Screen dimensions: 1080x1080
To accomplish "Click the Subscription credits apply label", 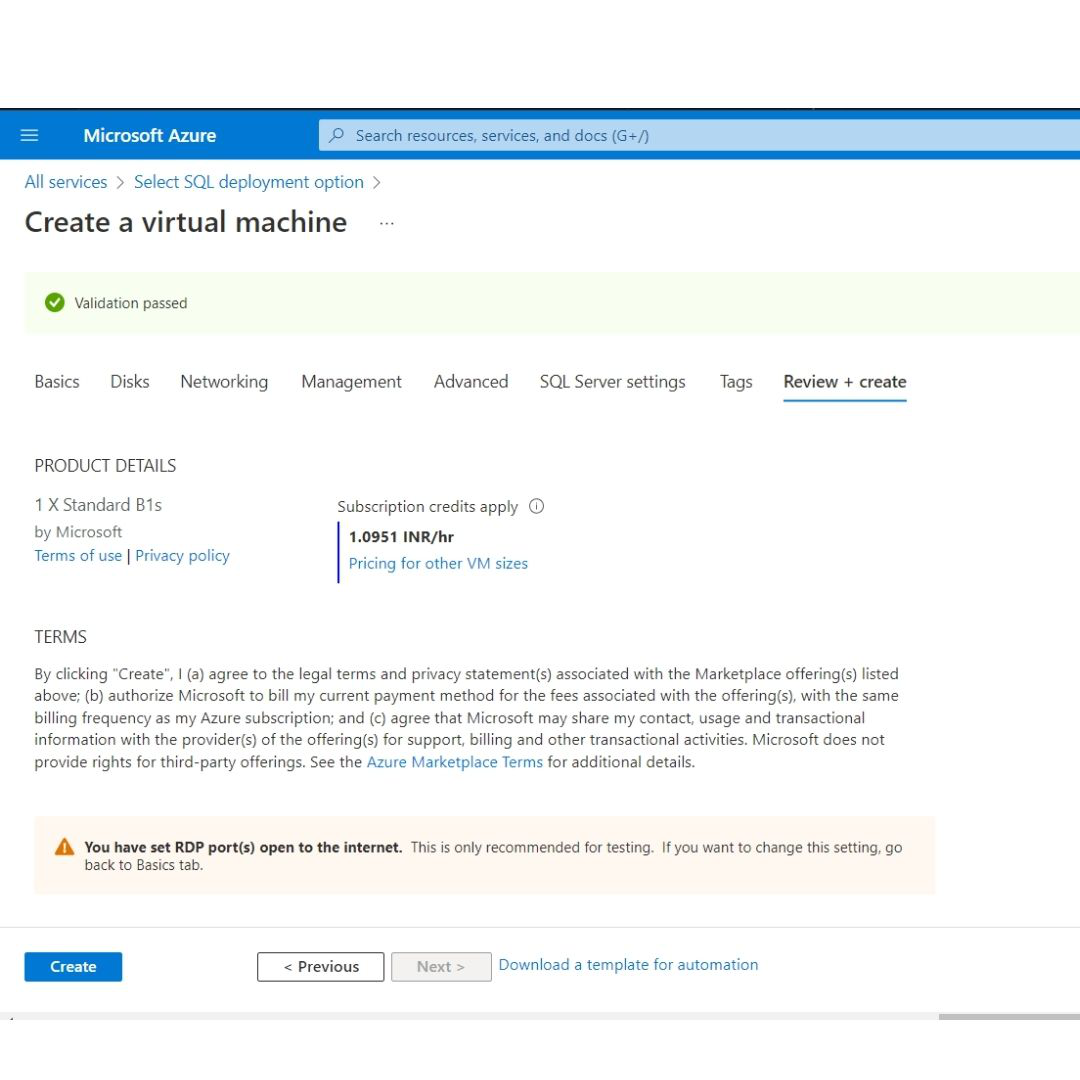I will tap(427, 507).
